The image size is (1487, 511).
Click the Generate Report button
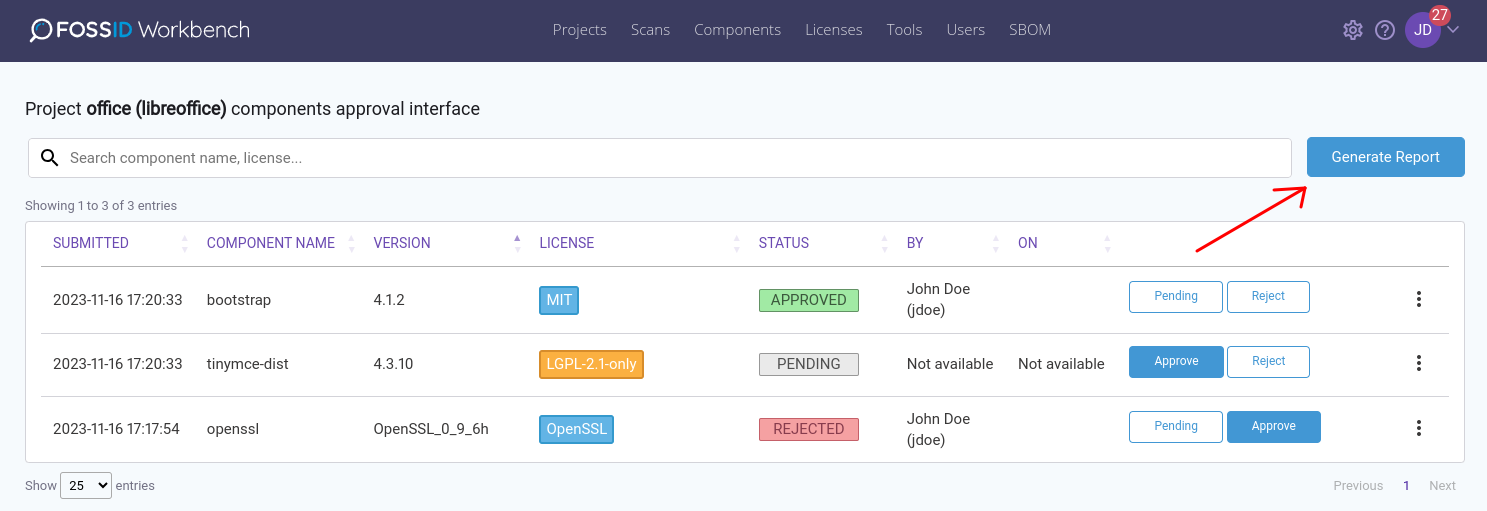1386,157
